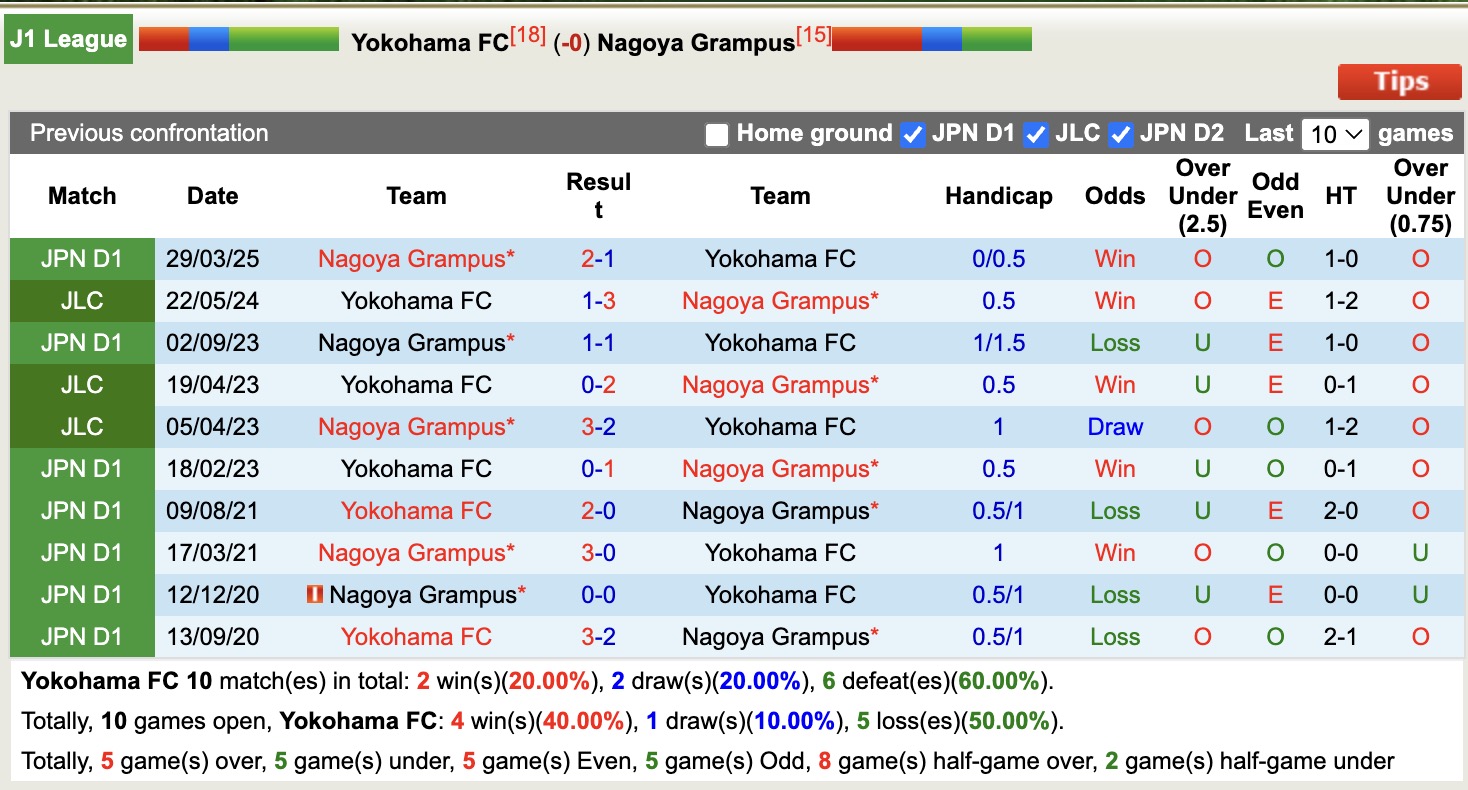This screenshot has width=1468, height=790.
Task: Click the JLC label on the 19/04/23 row
Action: pos(82,384)
